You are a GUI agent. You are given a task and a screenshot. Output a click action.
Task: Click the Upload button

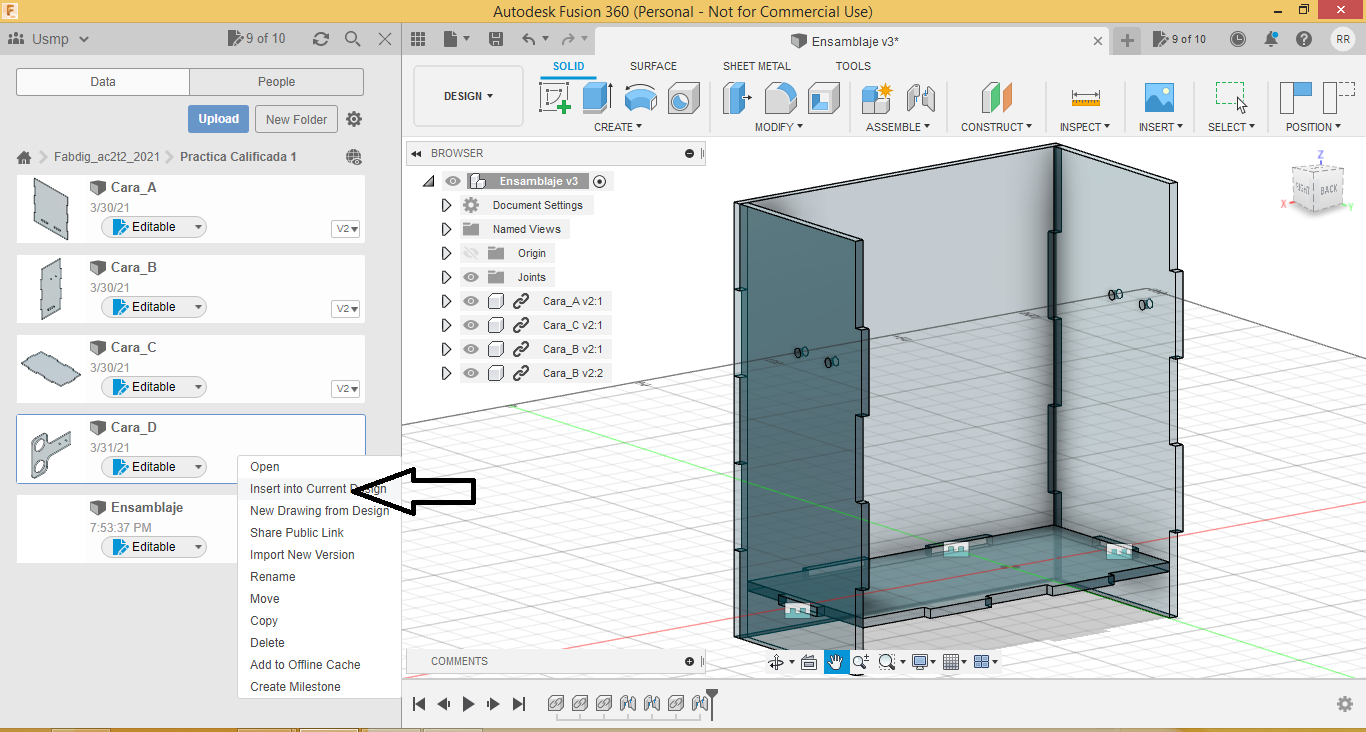click(x=218, y=119)
